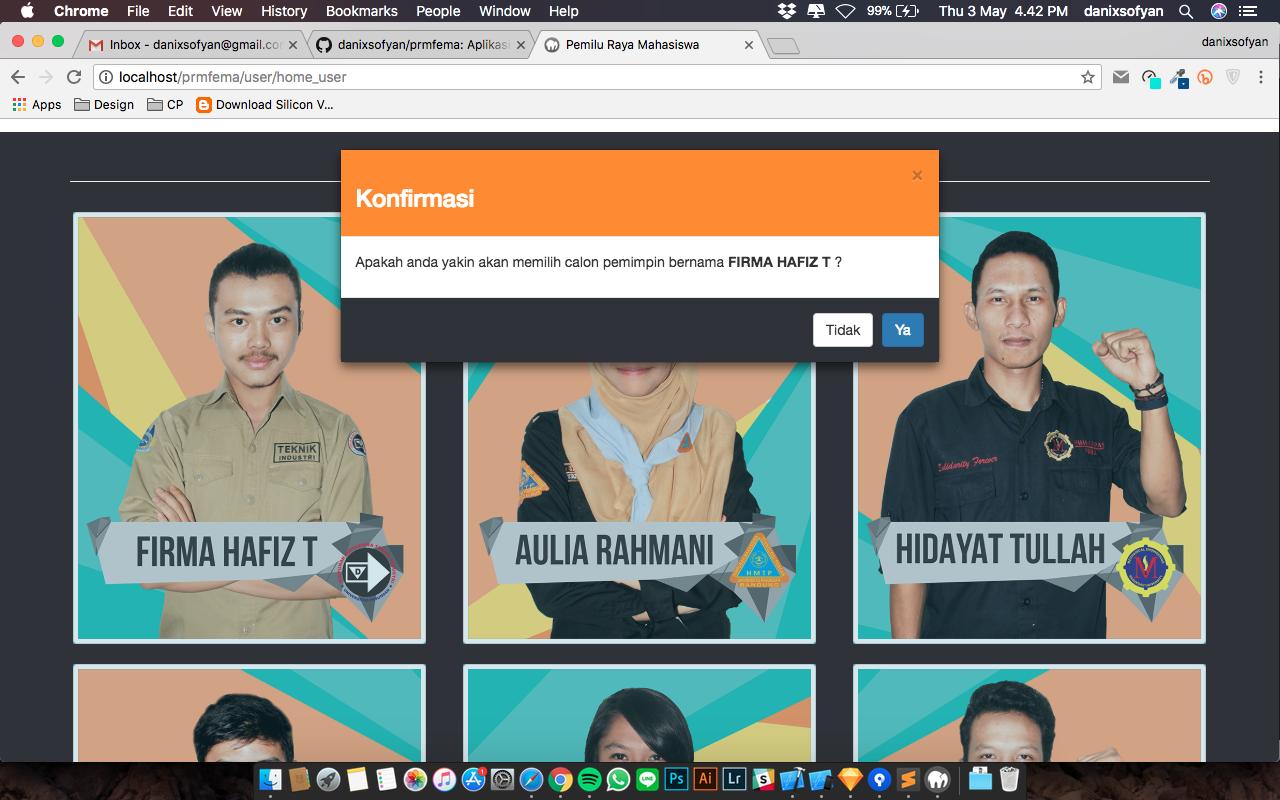The image size is (1280, 800).
Task: Switch to the Gmail Inbox tab
Action: click(x=193, y=45)
